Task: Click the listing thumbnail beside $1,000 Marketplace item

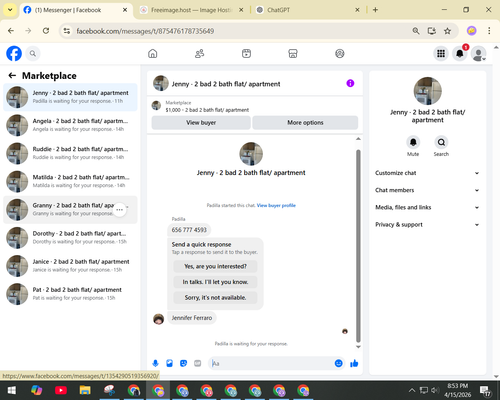Action: [x=156, y=106]
